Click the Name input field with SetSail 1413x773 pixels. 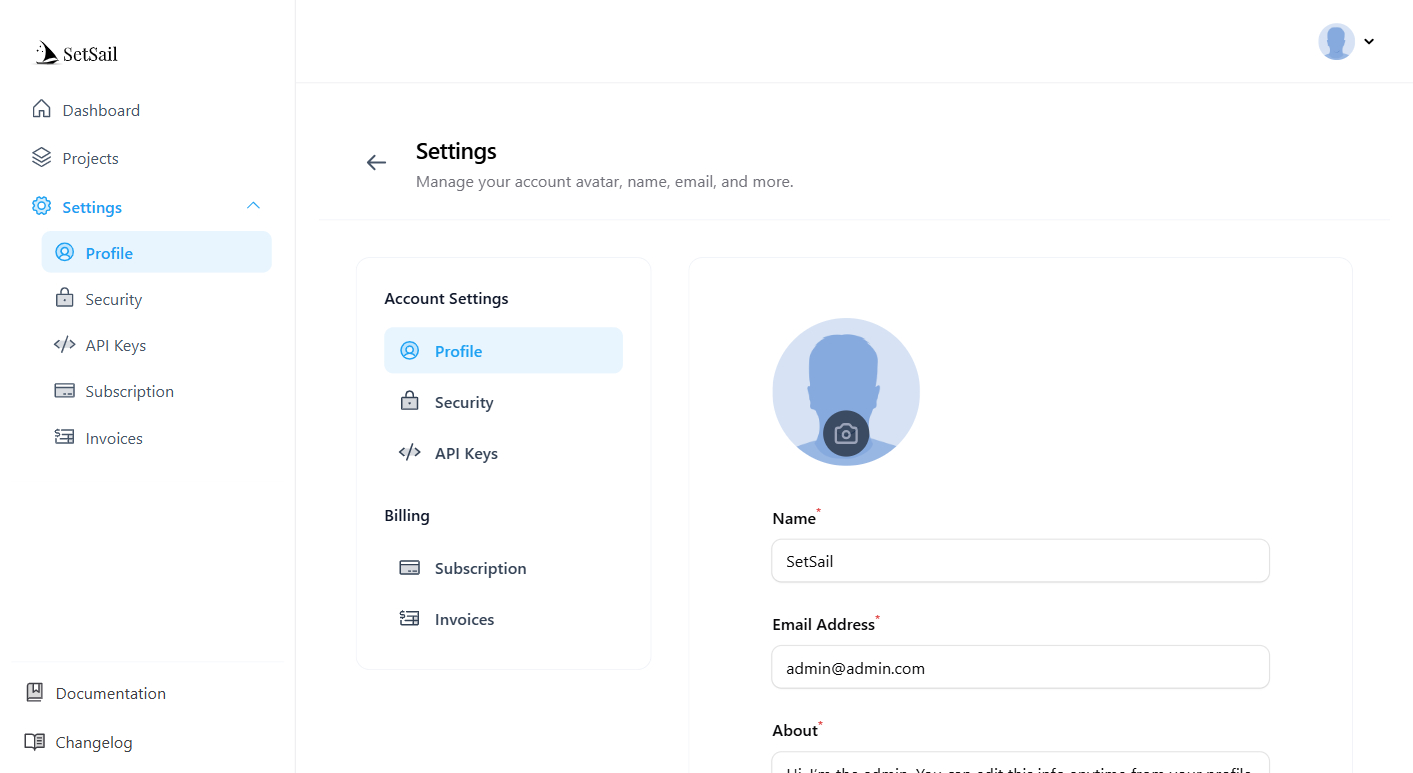pos(1020,561)
